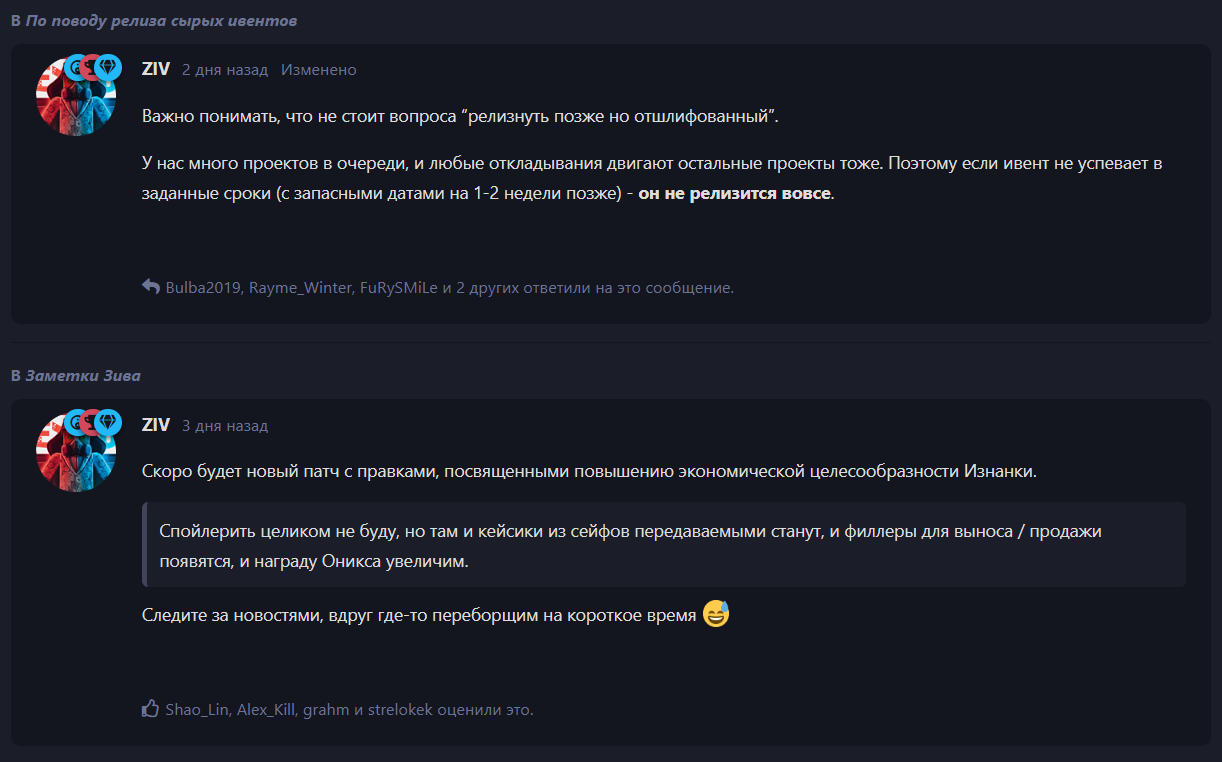Viewport: 1222px width, 762px height.
Task: Show the edit history via 'Изменено'
Action: 319,70
